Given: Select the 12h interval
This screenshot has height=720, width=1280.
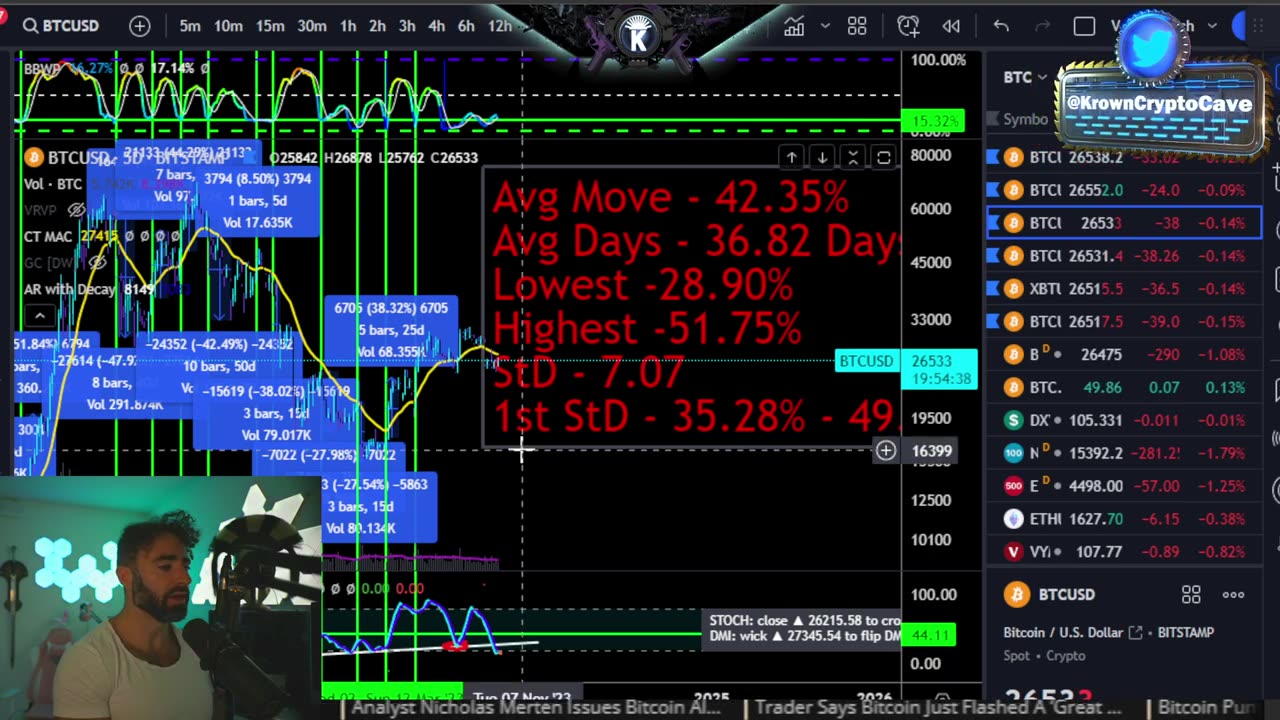Looking at the screenshot, I should pyautogui.click(x=499, y=26).
